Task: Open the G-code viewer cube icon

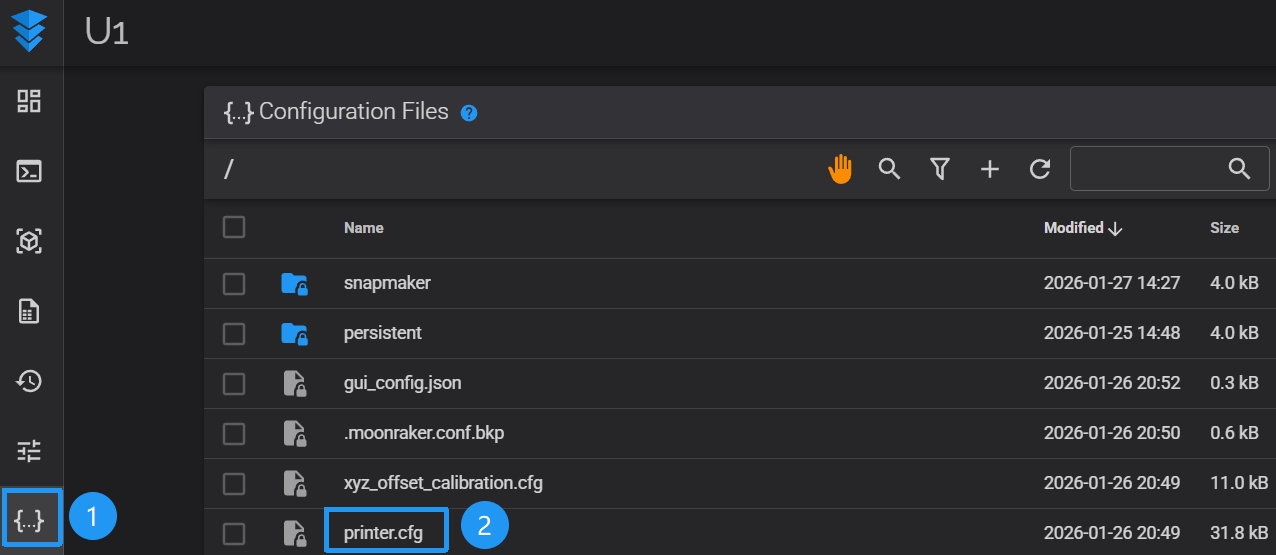Action: 30,241
